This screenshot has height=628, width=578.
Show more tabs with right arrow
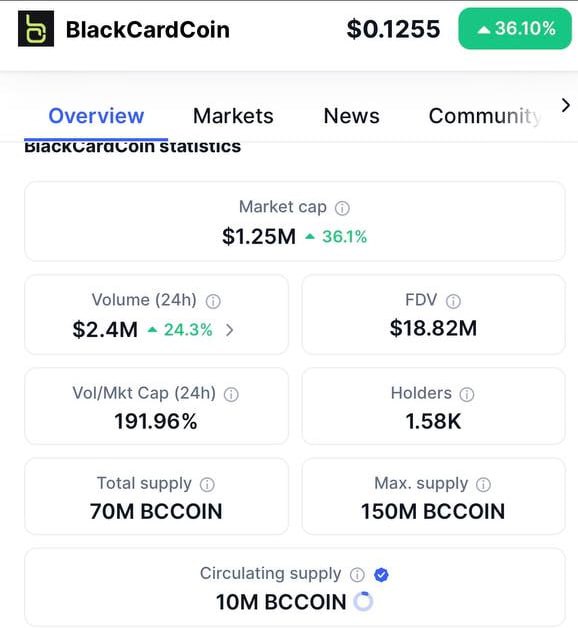(x=566, y=106)
